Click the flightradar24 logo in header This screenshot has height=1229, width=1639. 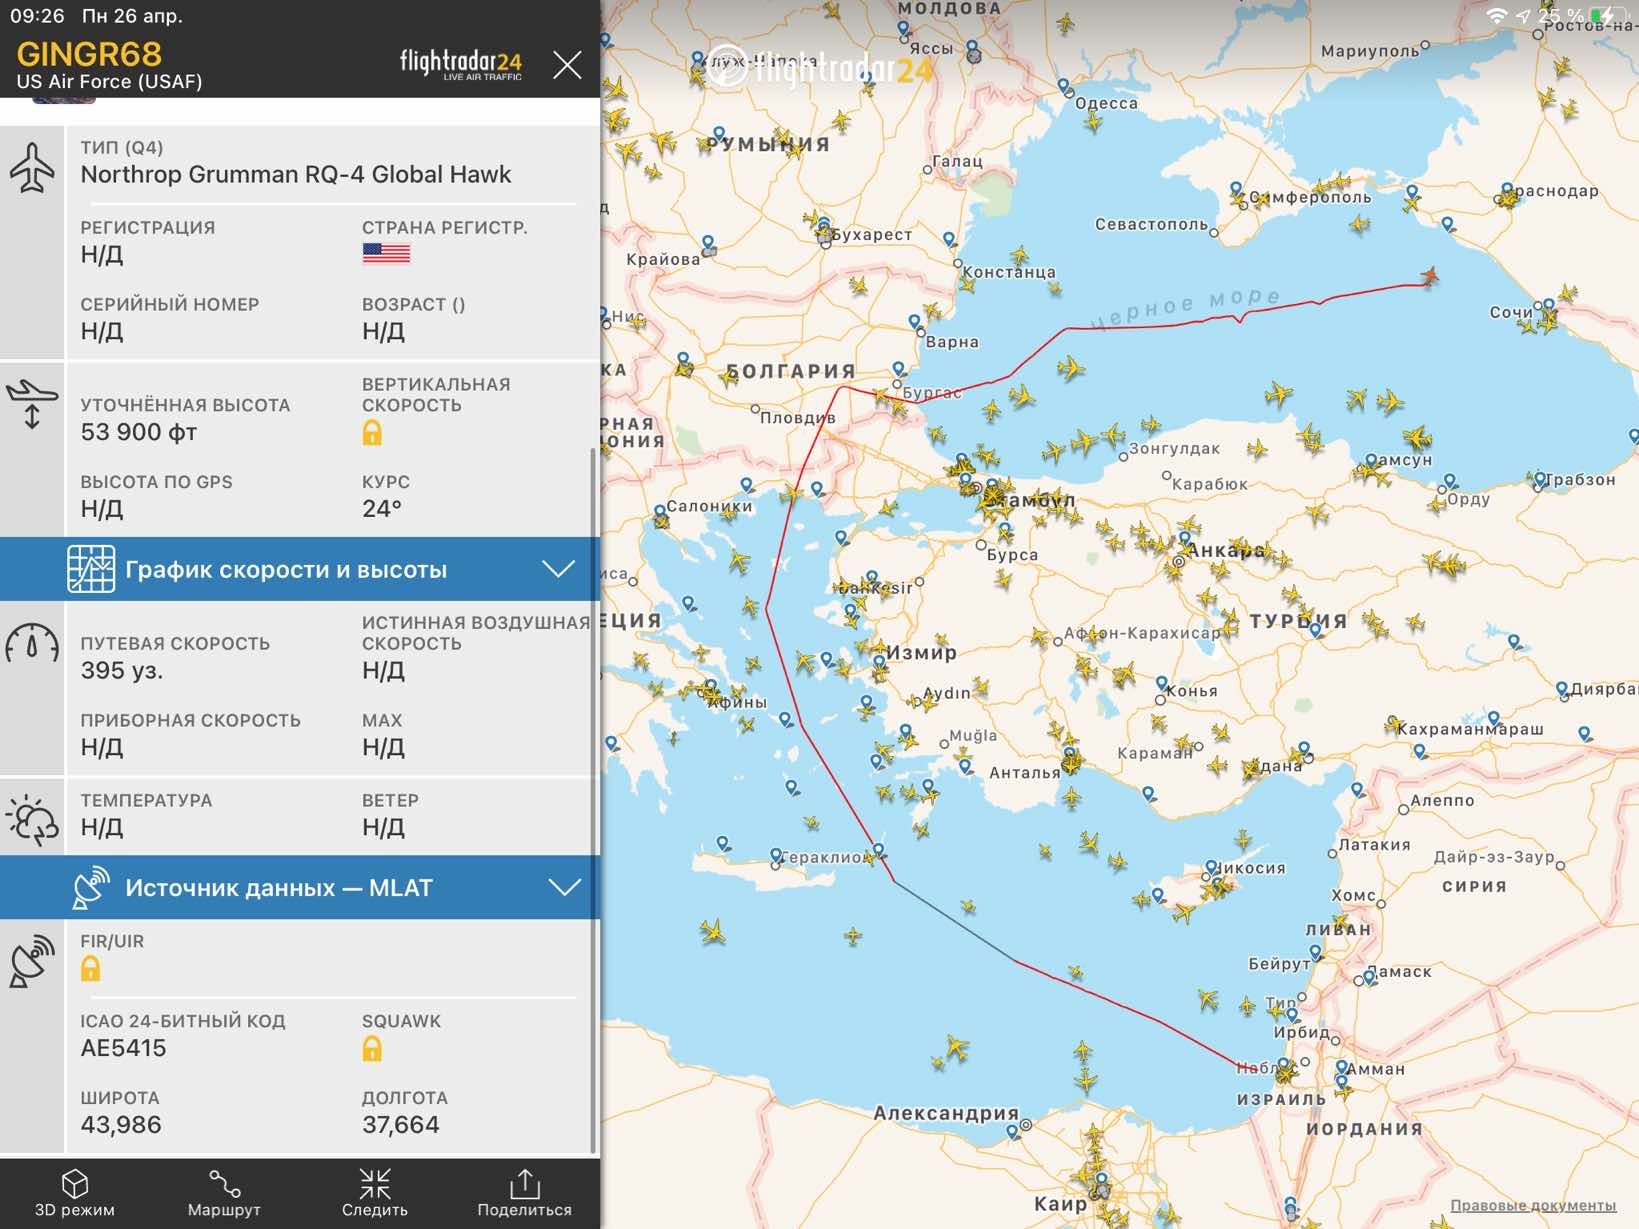[x=461, y=63]
